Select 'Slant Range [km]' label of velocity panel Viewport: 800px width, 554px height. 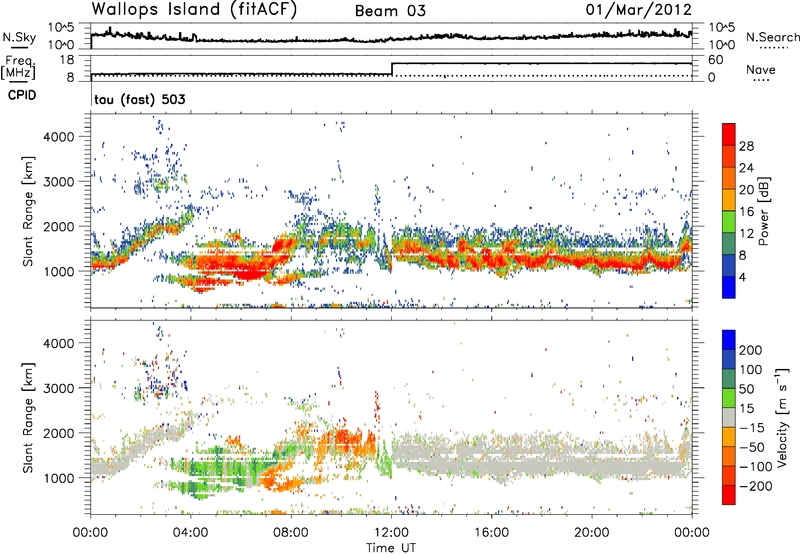click(x=28, y=418)
